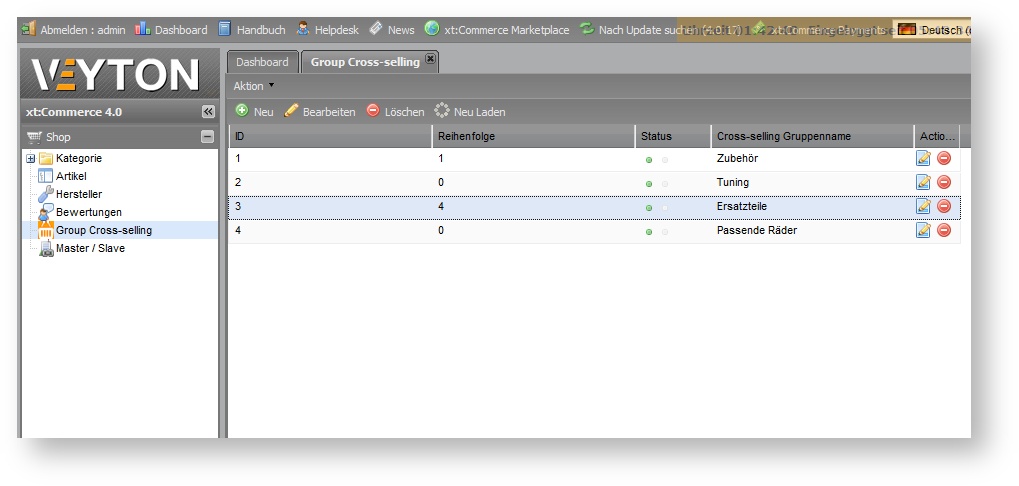
Task: Toggle green status dot for Passende Räder
Action: point(648,232)
